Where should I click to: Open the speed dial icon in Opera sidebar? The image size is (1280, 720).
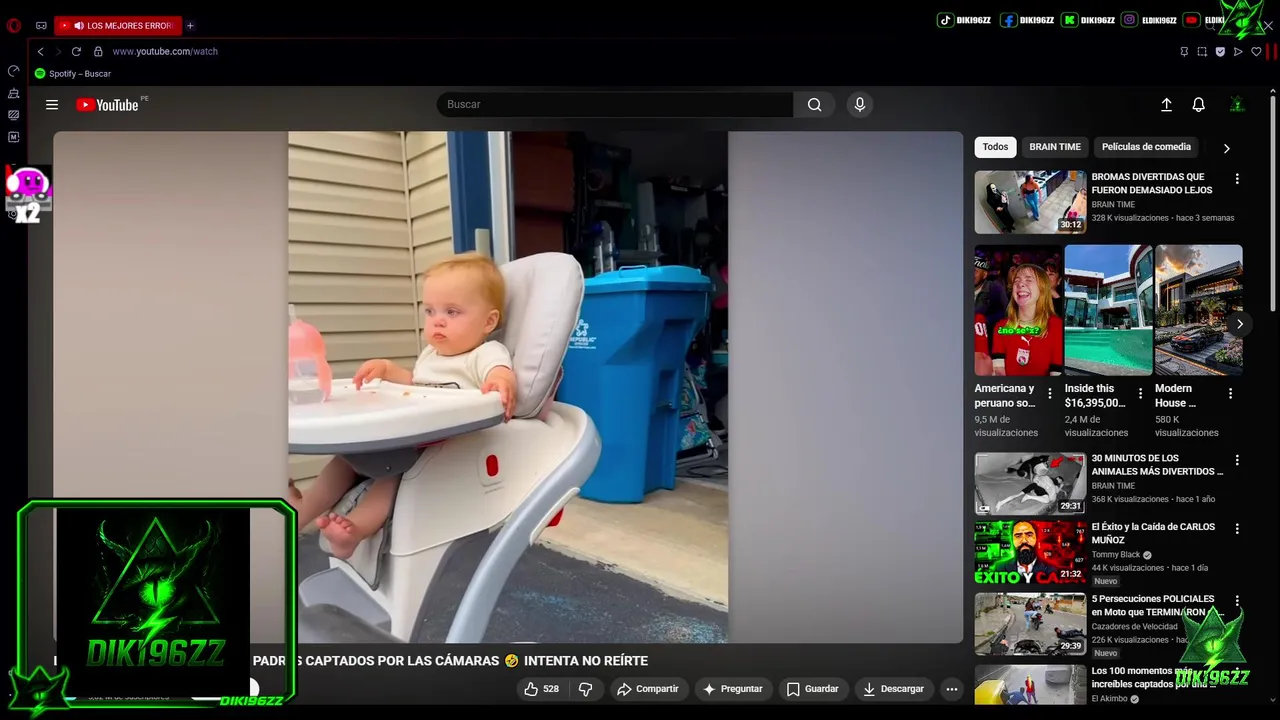tap(14, 71)
